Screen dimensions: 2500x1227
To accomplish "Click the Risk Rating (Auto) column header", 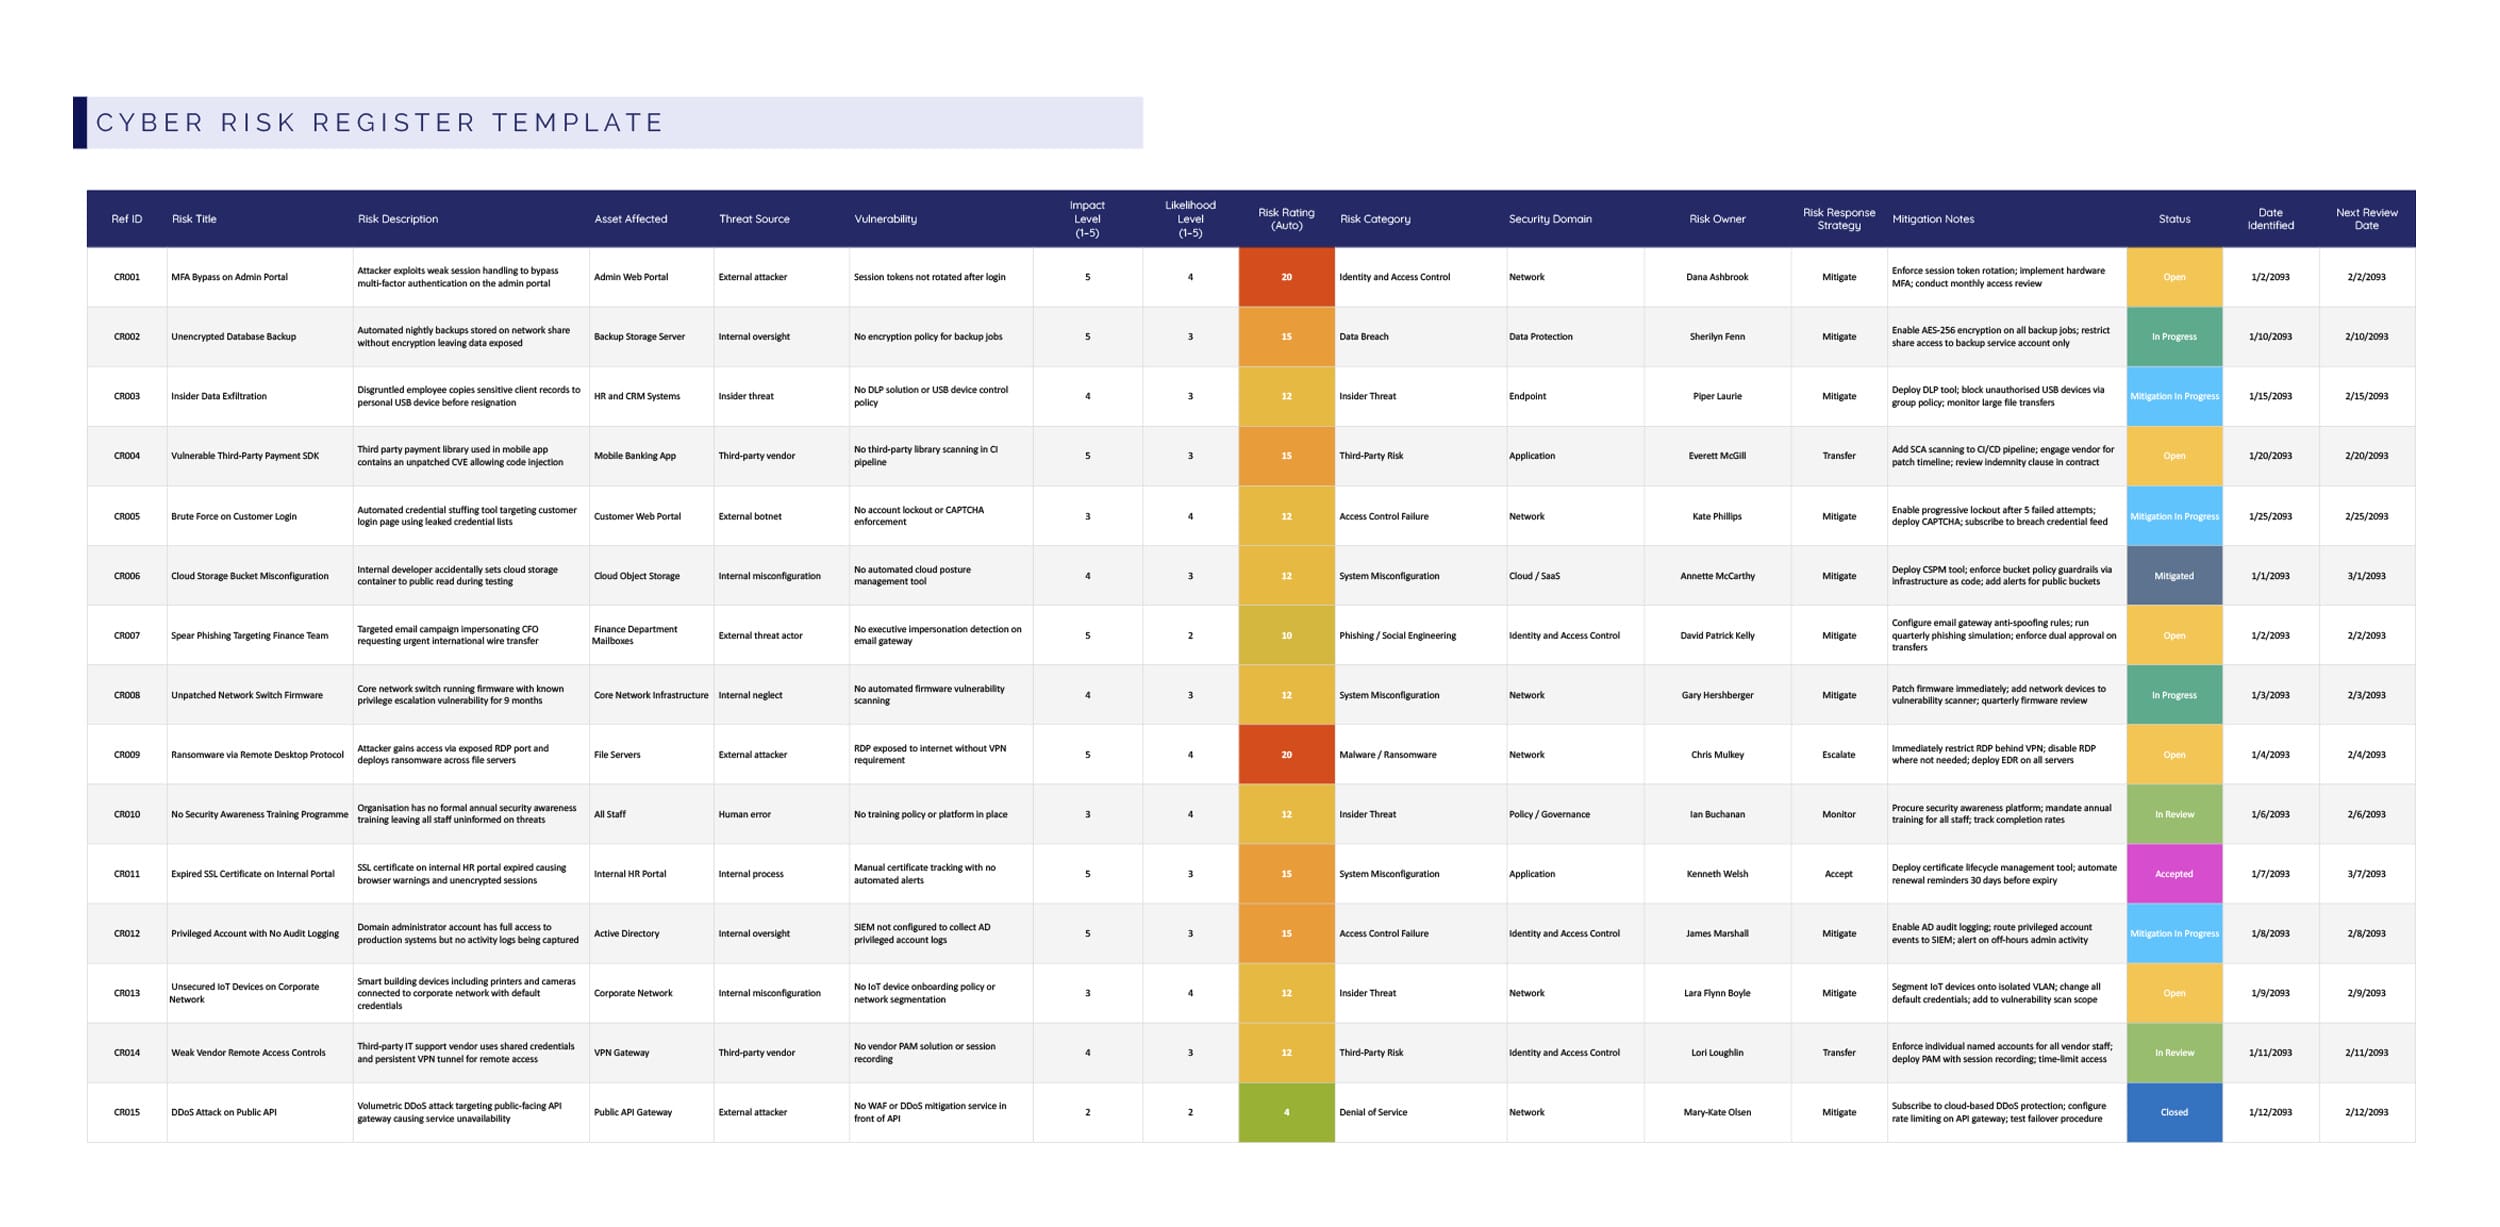I will point(1286,219).
